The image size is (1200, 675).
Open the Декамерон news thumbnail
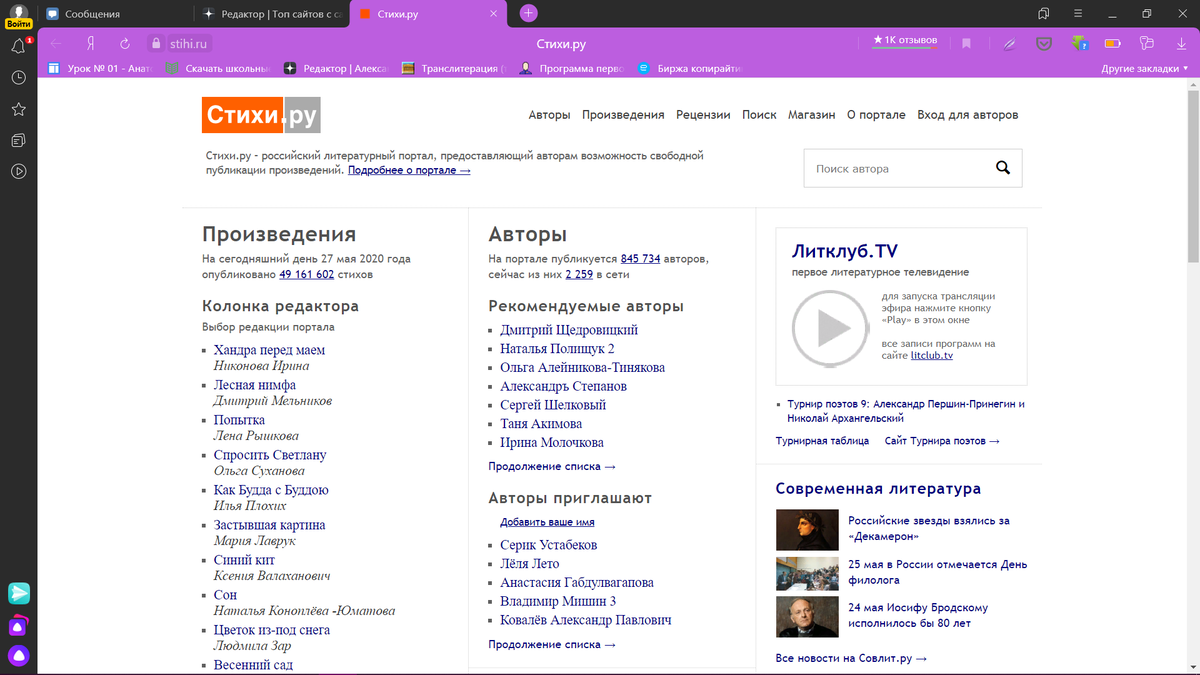(807, 530)
